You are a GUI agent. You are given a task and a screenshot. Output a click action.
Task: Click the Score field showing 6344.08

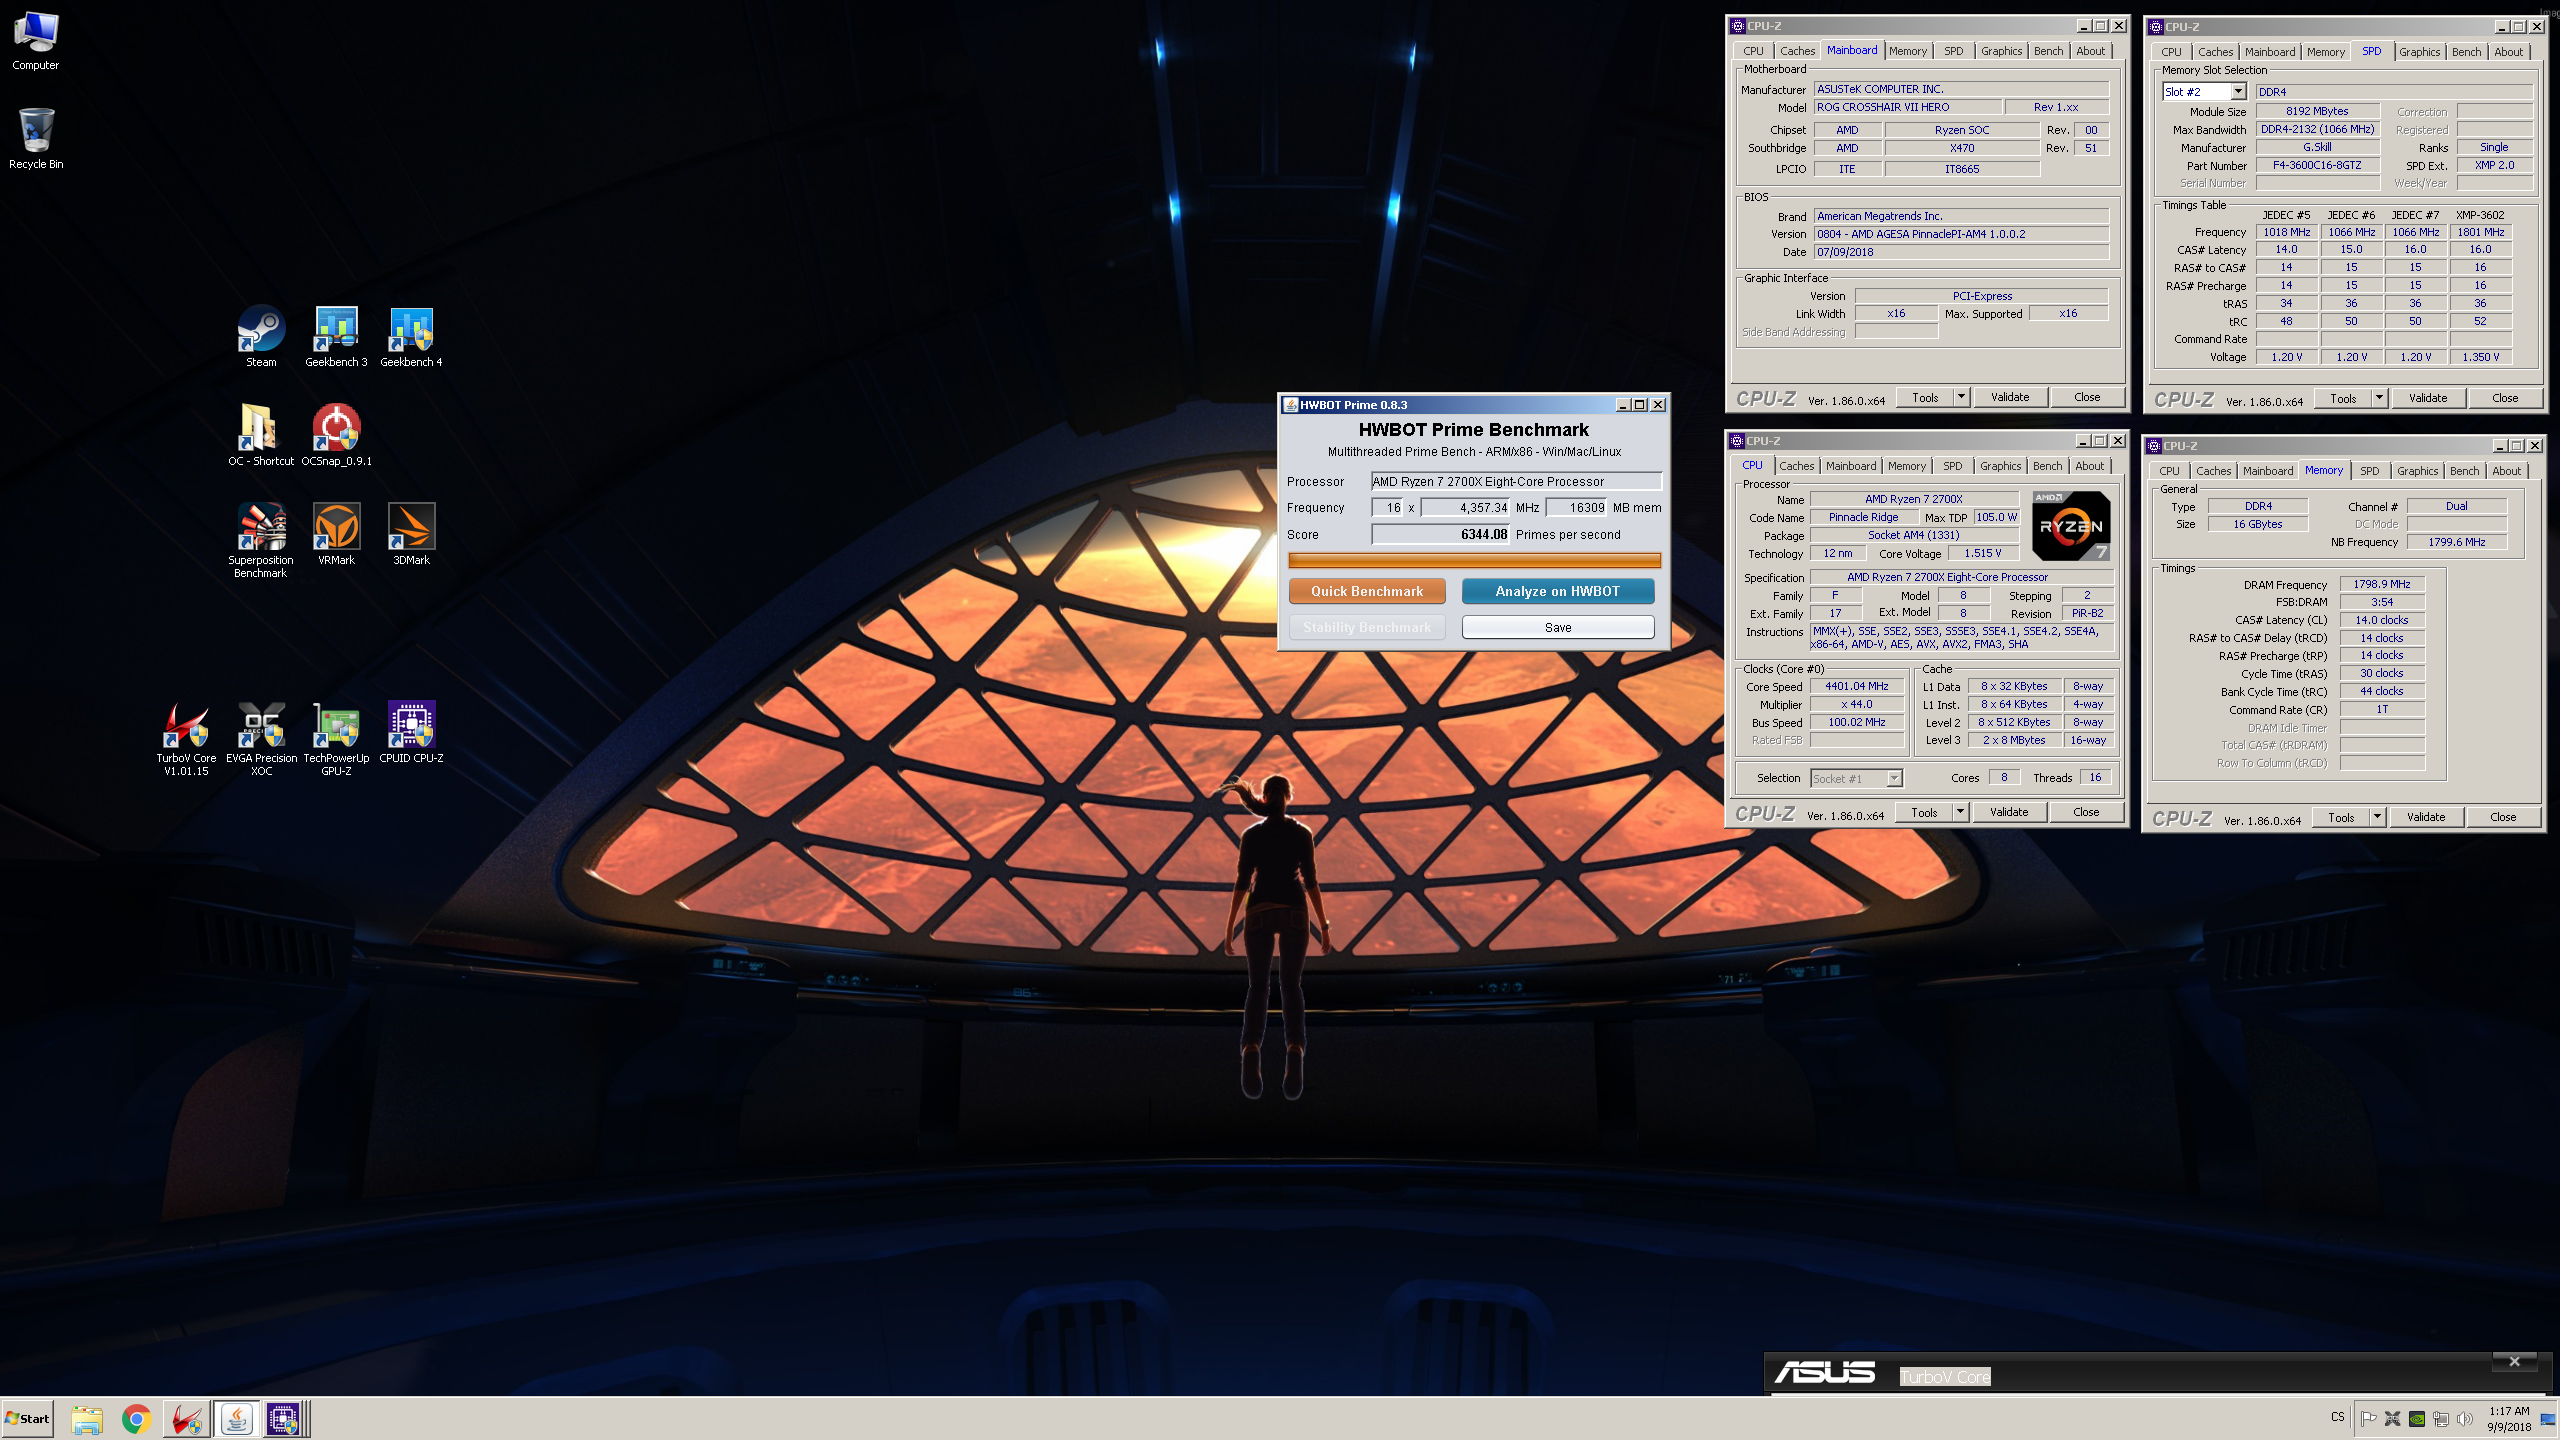(1440, 534)
